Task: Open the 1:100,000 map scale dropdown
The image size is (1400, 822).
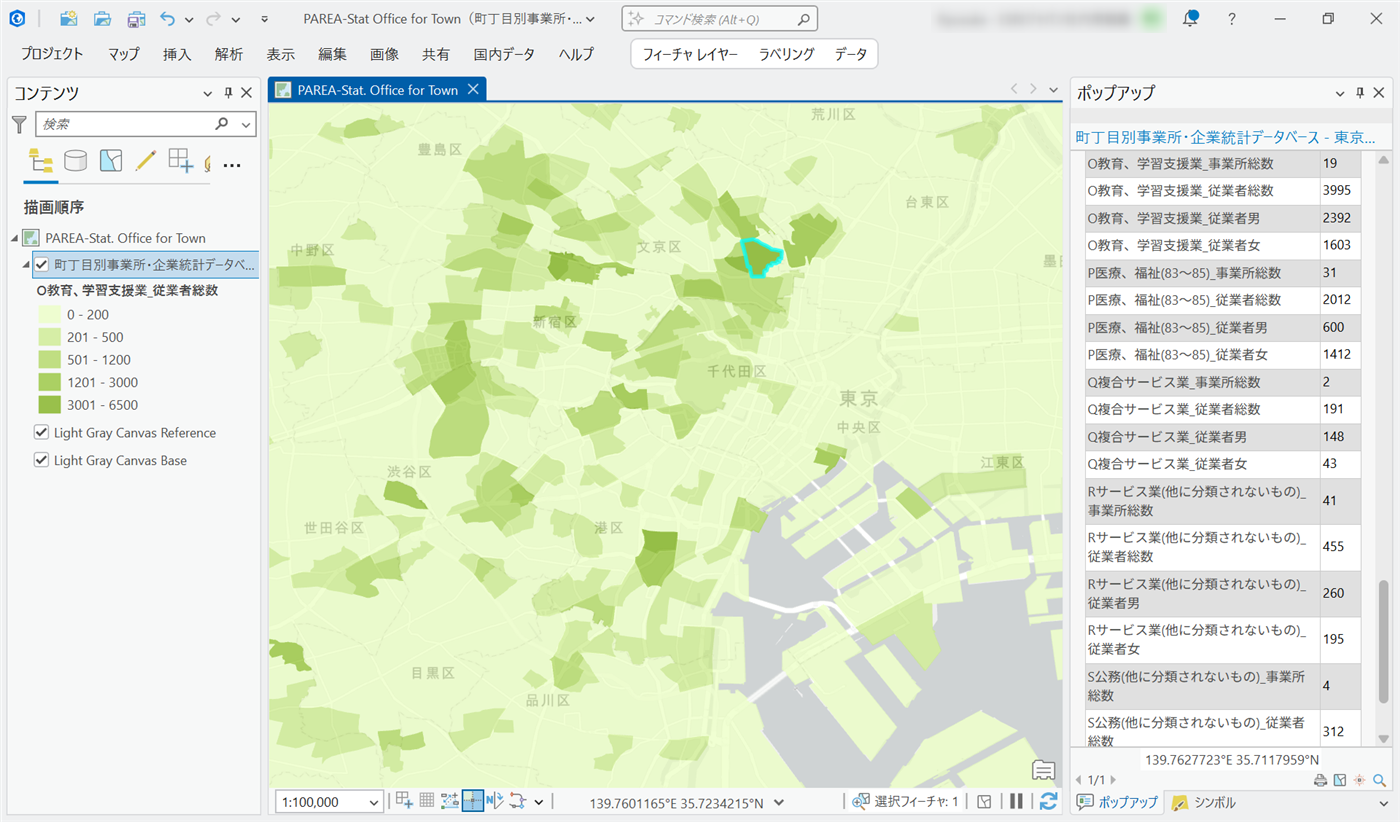Action: (374, 802)
